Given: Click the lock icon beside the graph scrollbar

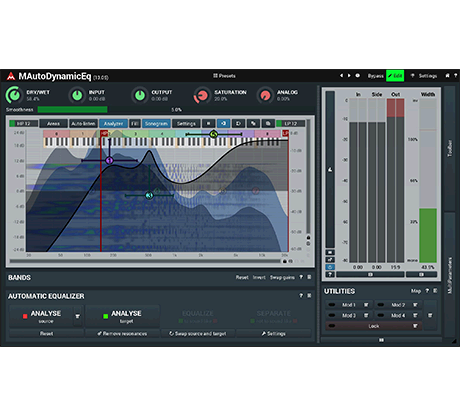Looking at the screenshot, I should [285, 261].
